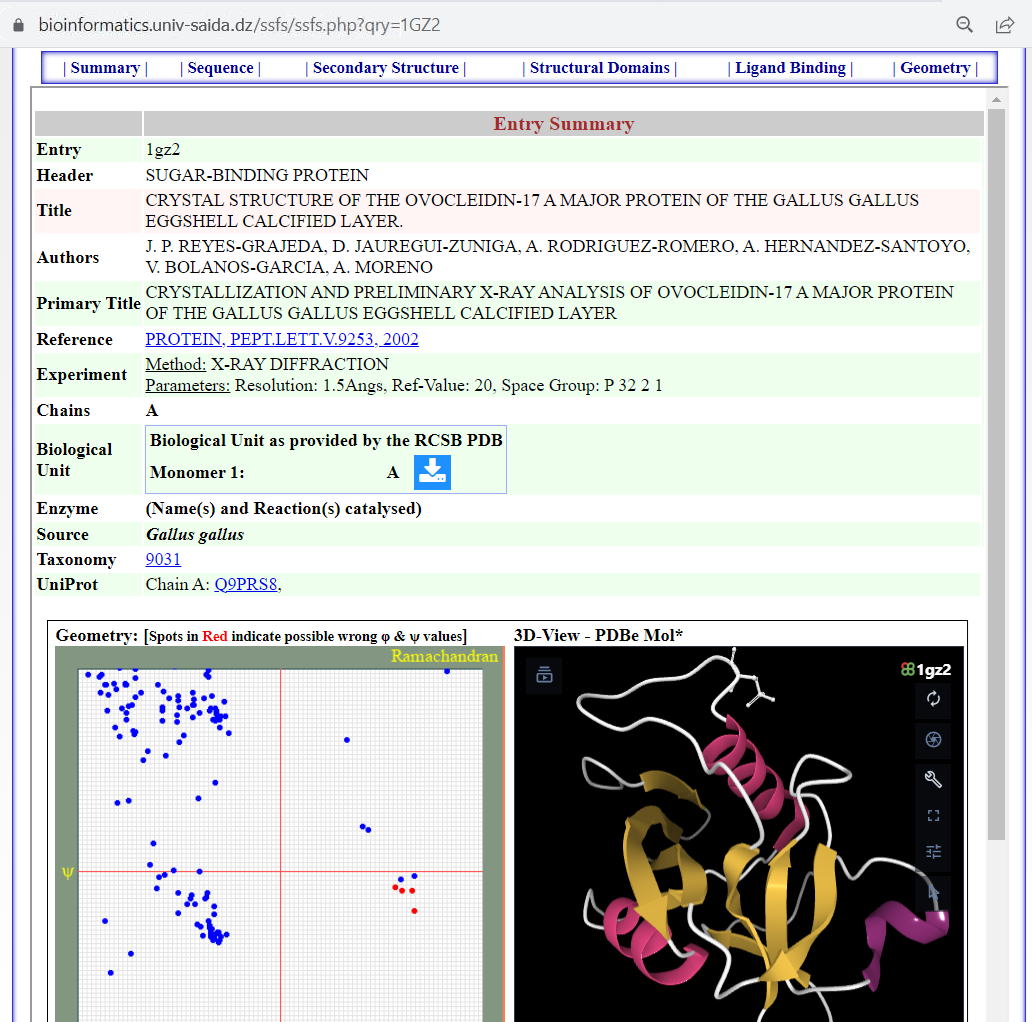The width and height of the screenshot is (1032, 1022).
Task: Reset the camera in Mol* viewer
Action: pyautogui.click(x=933, y=699)
